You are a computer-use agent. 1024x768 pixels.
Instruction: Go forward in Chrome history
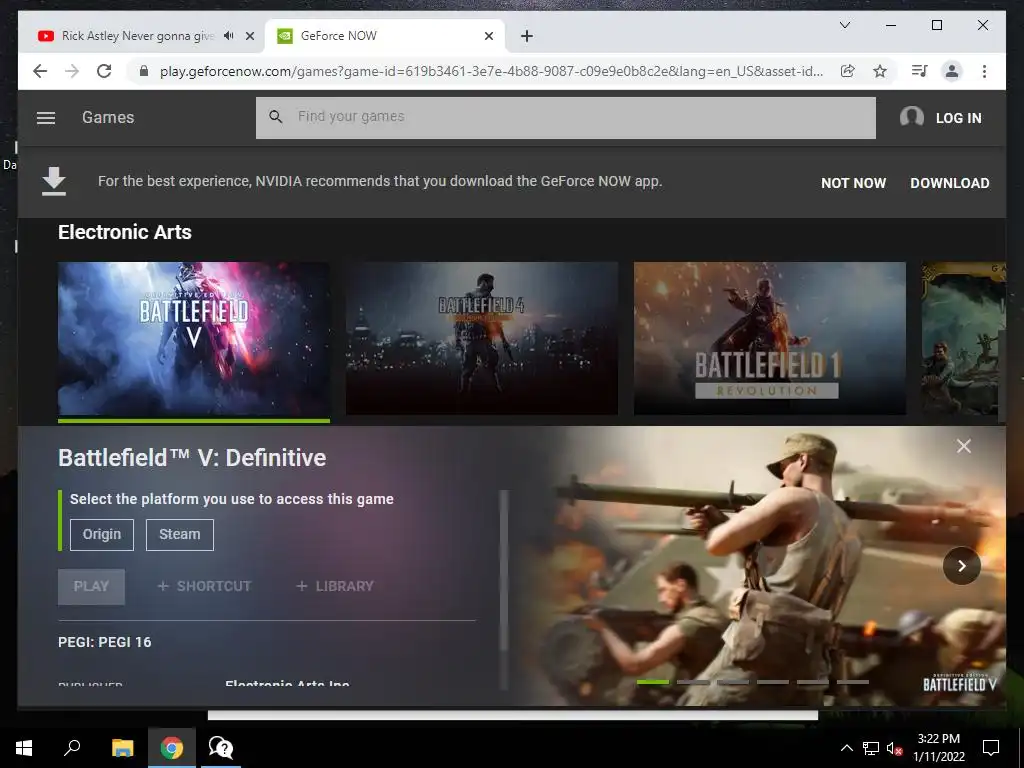point(72,71)
